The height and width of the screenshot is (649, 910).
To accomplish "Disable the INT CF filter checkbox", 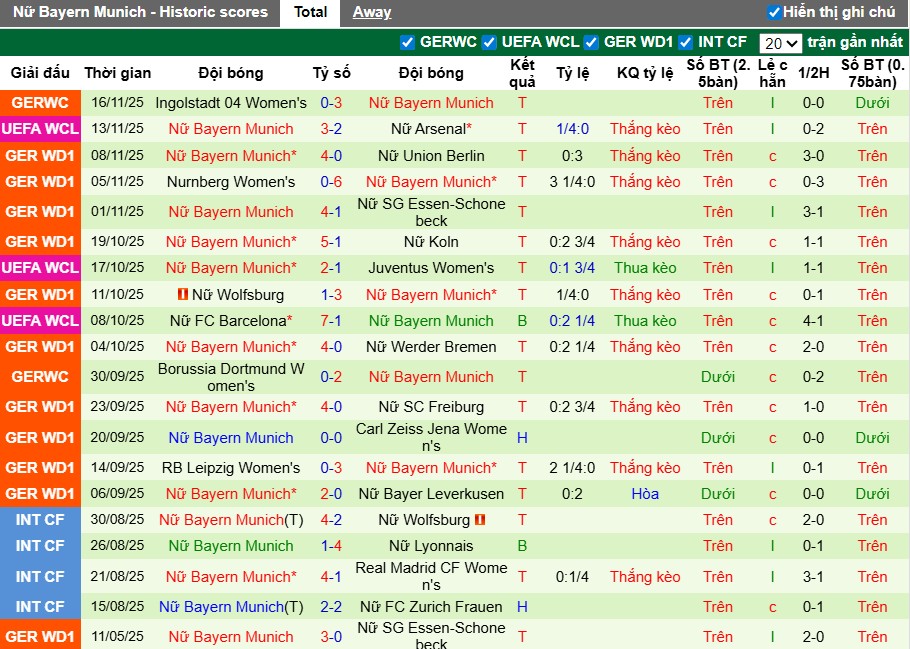I will point(685,43).
